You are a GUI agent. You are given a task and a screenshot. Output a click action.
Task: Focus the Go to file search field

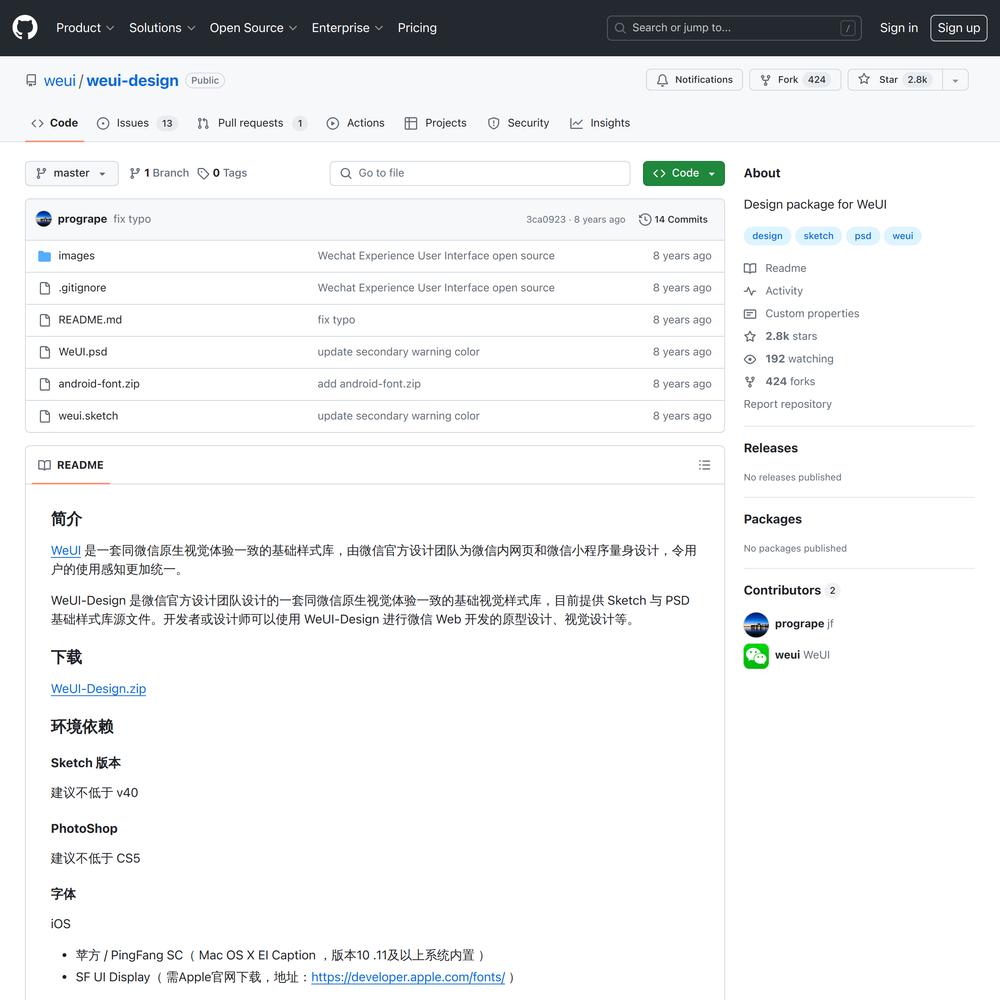coord(480,173)
